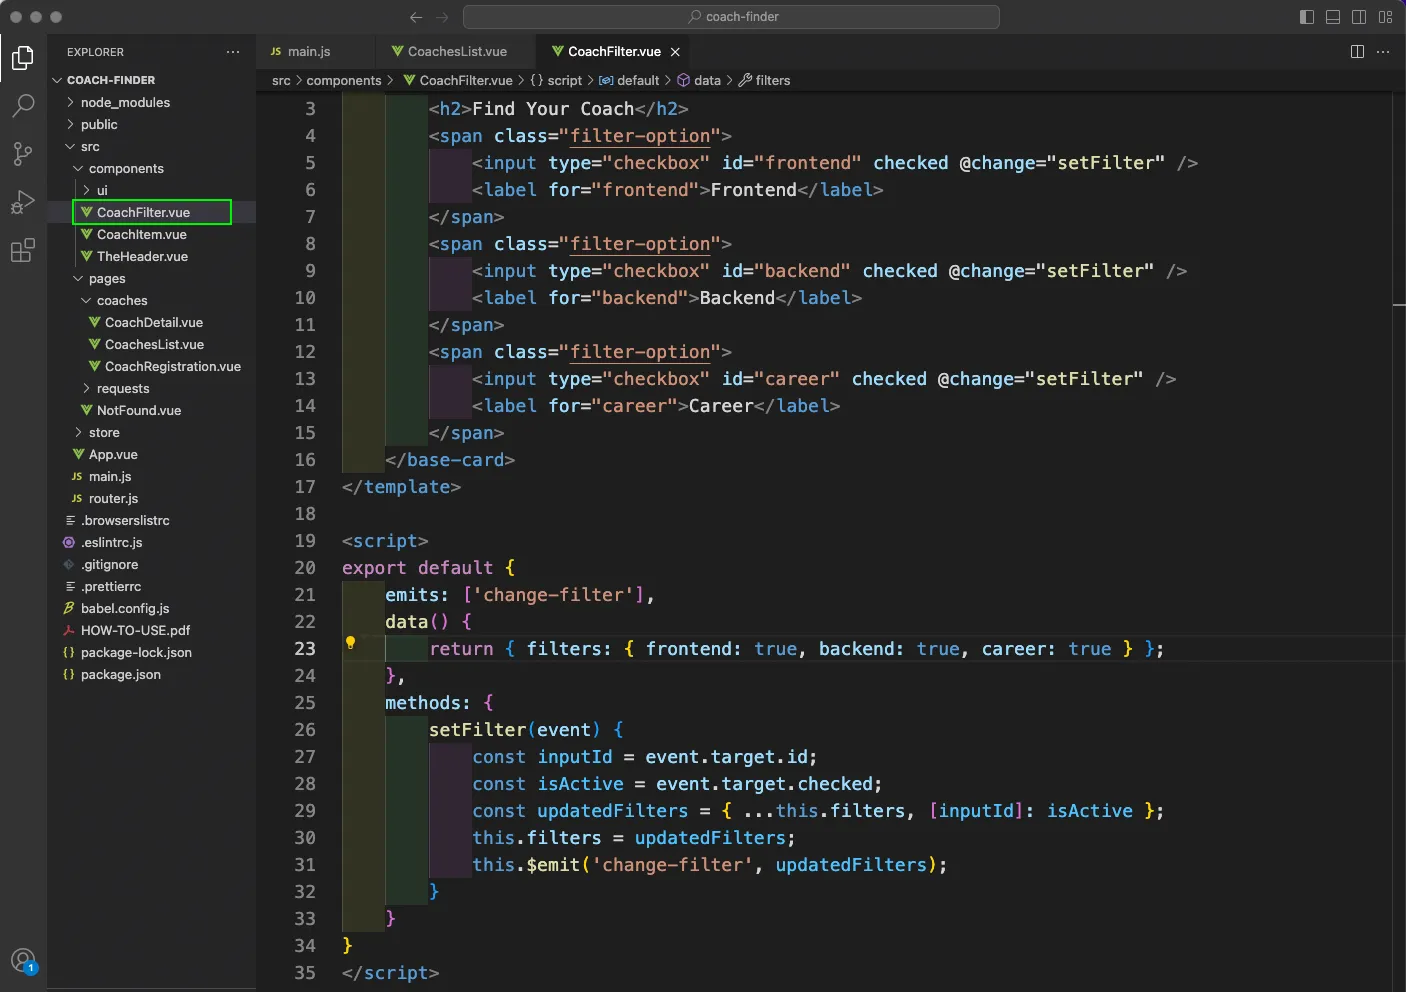Open TheHeader.vue in the explorer

point(142,256)
